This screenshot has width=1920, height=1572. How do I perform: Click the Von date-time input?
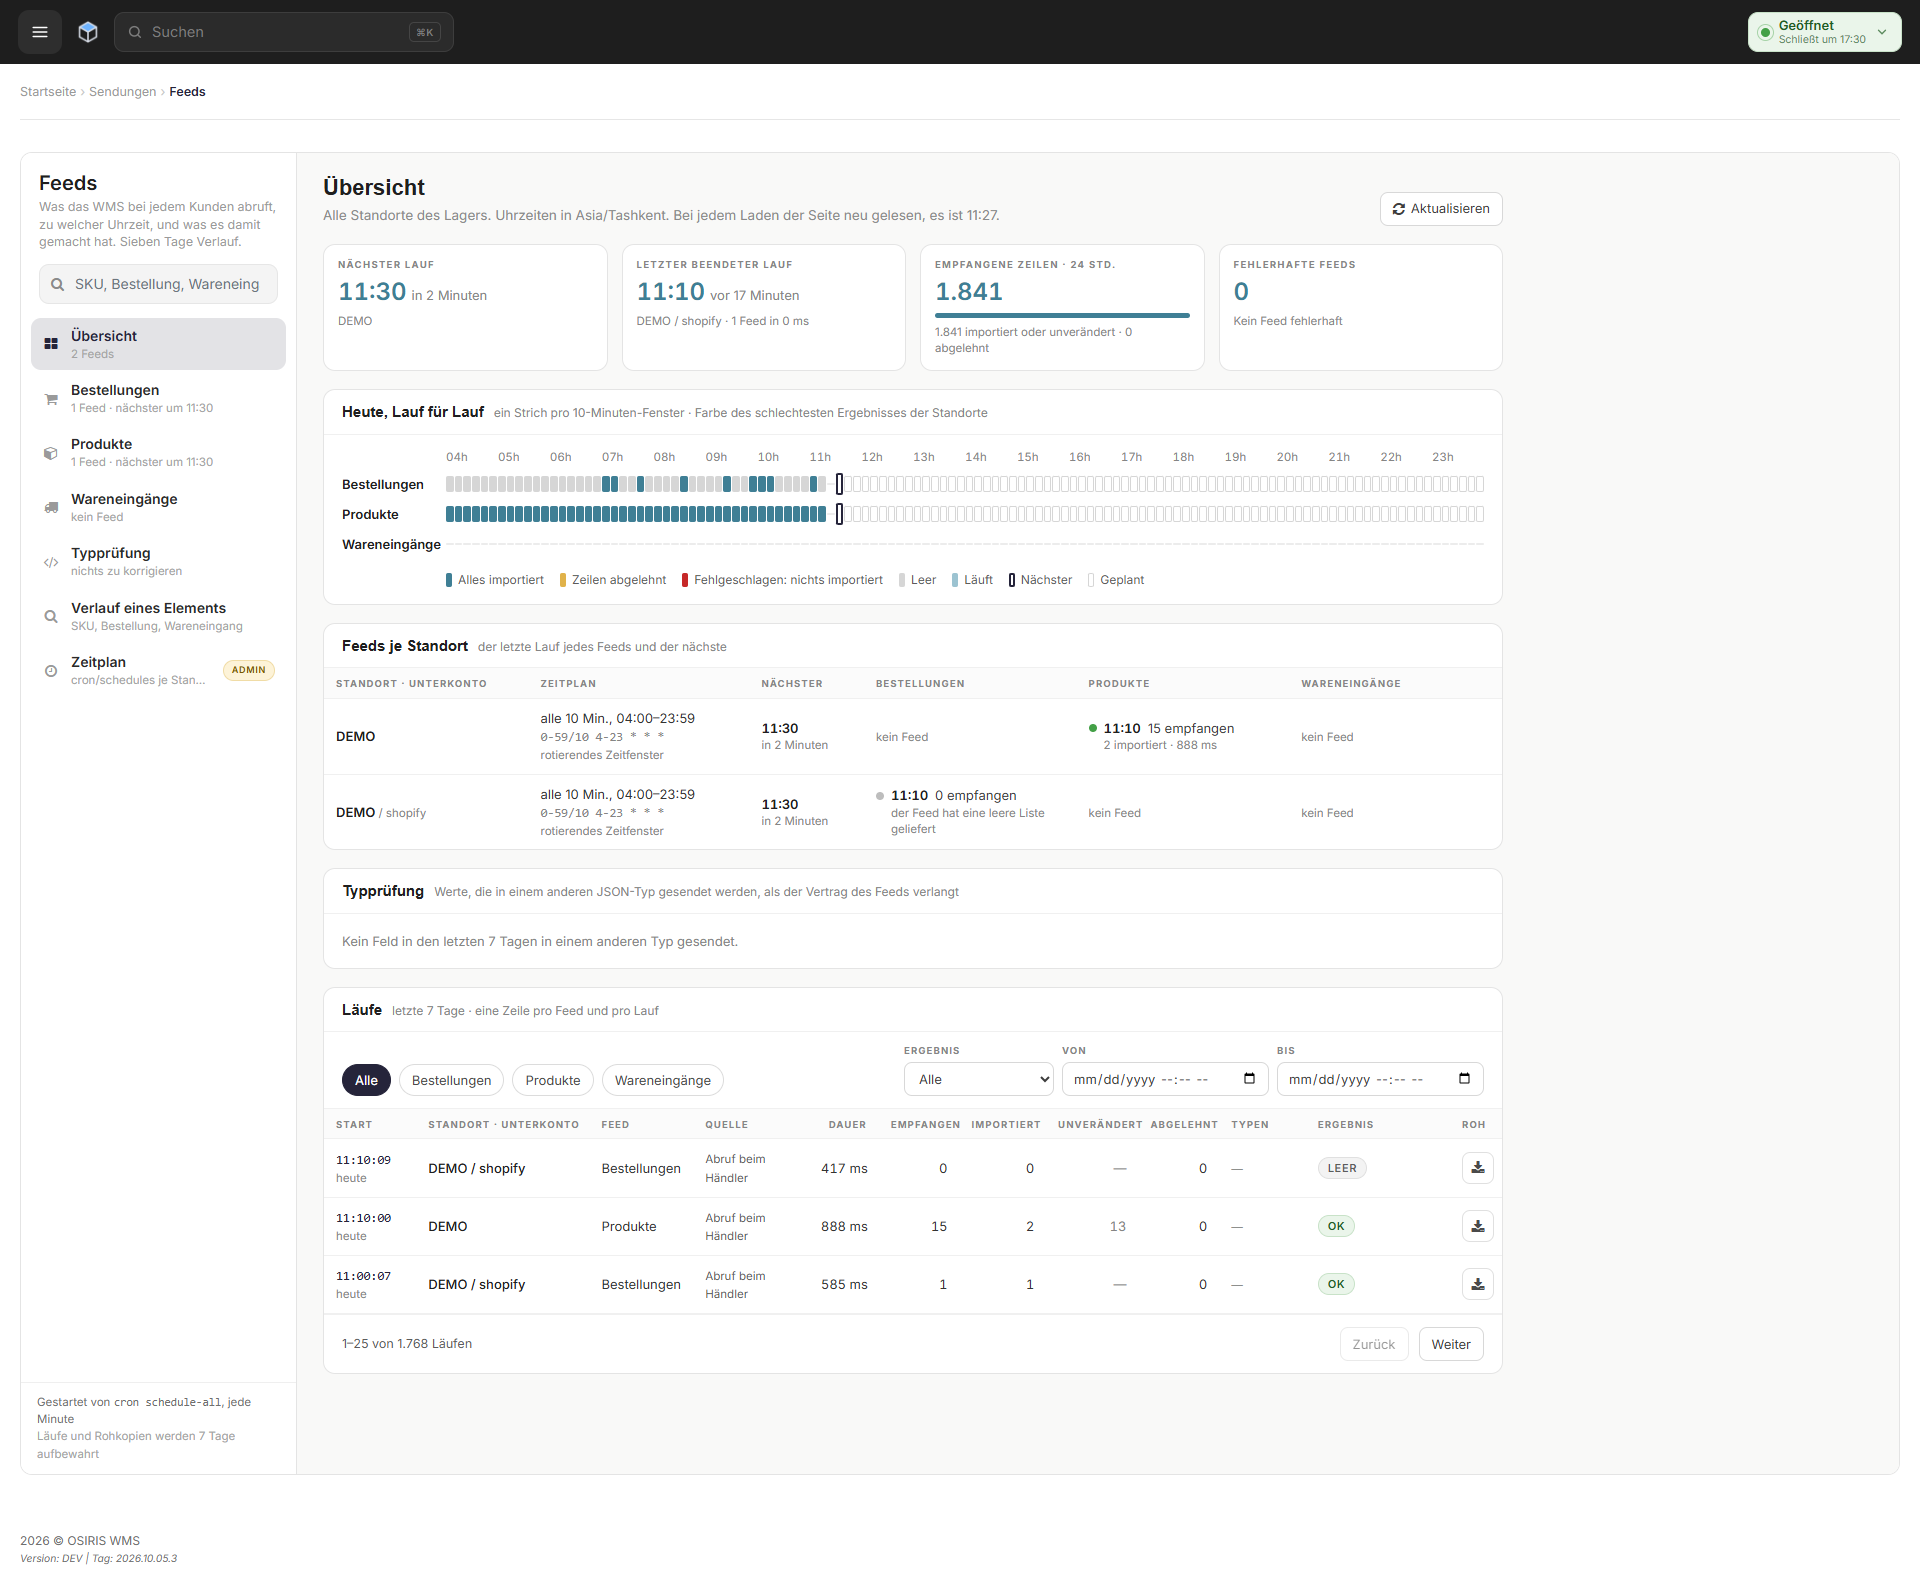click(x=1164, y=1079)
